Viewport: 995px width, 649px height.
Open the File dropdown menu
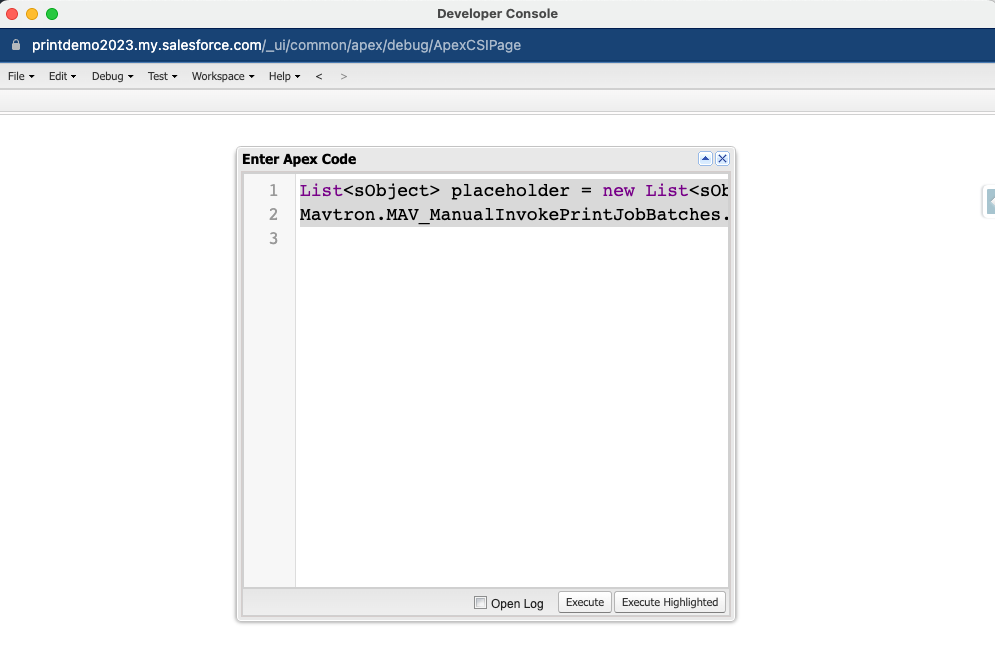coord(21,76)
